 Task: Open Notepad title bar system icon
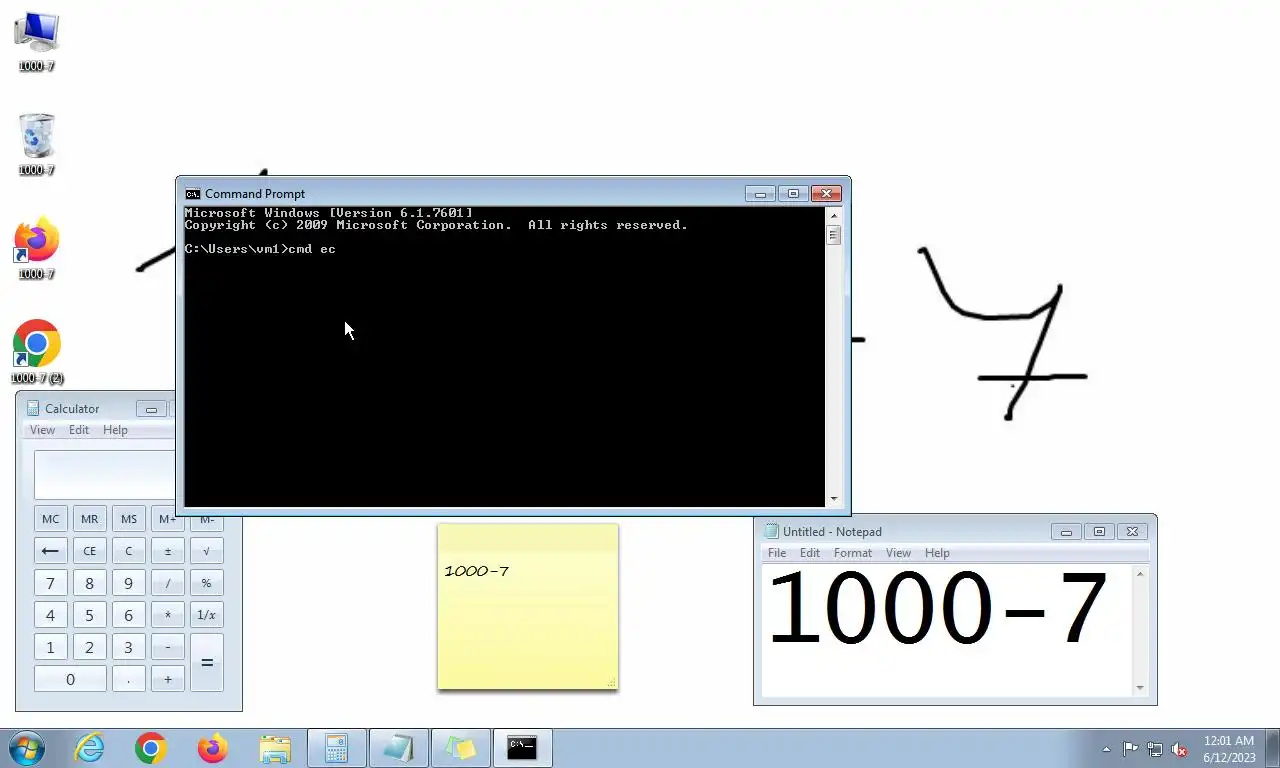771,531
